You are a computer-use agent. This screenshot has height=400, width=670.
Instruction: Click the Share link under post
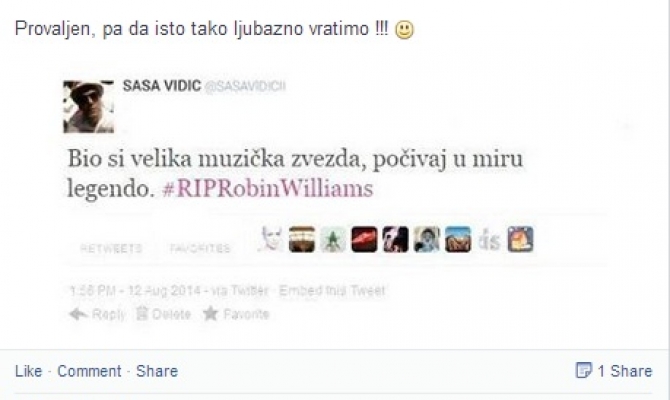157,371
